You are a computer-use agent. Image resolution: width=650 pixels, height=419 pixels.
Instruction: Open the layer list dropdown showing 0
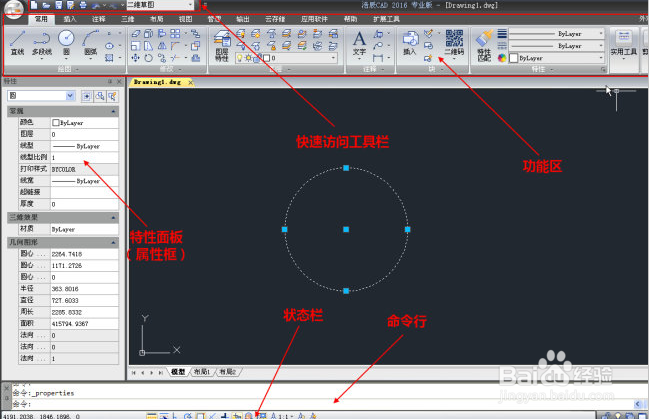[x=286, y=58]
